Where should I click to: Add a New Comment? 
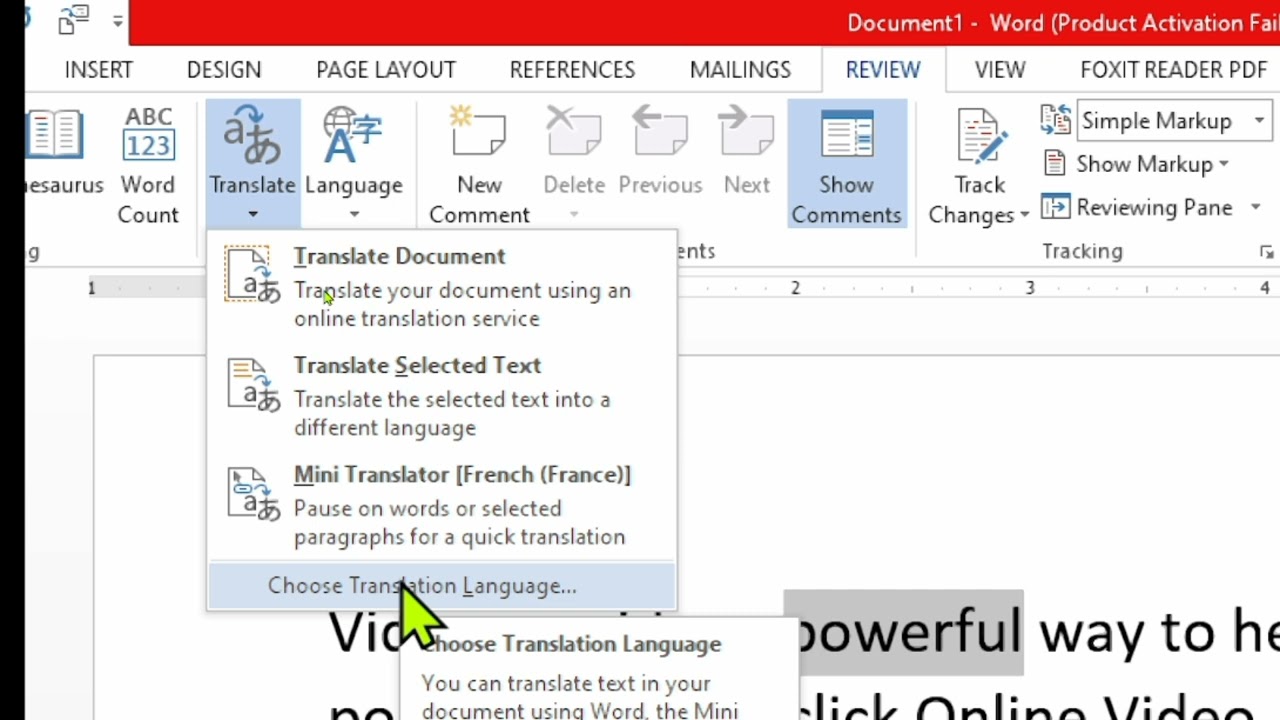479,165
